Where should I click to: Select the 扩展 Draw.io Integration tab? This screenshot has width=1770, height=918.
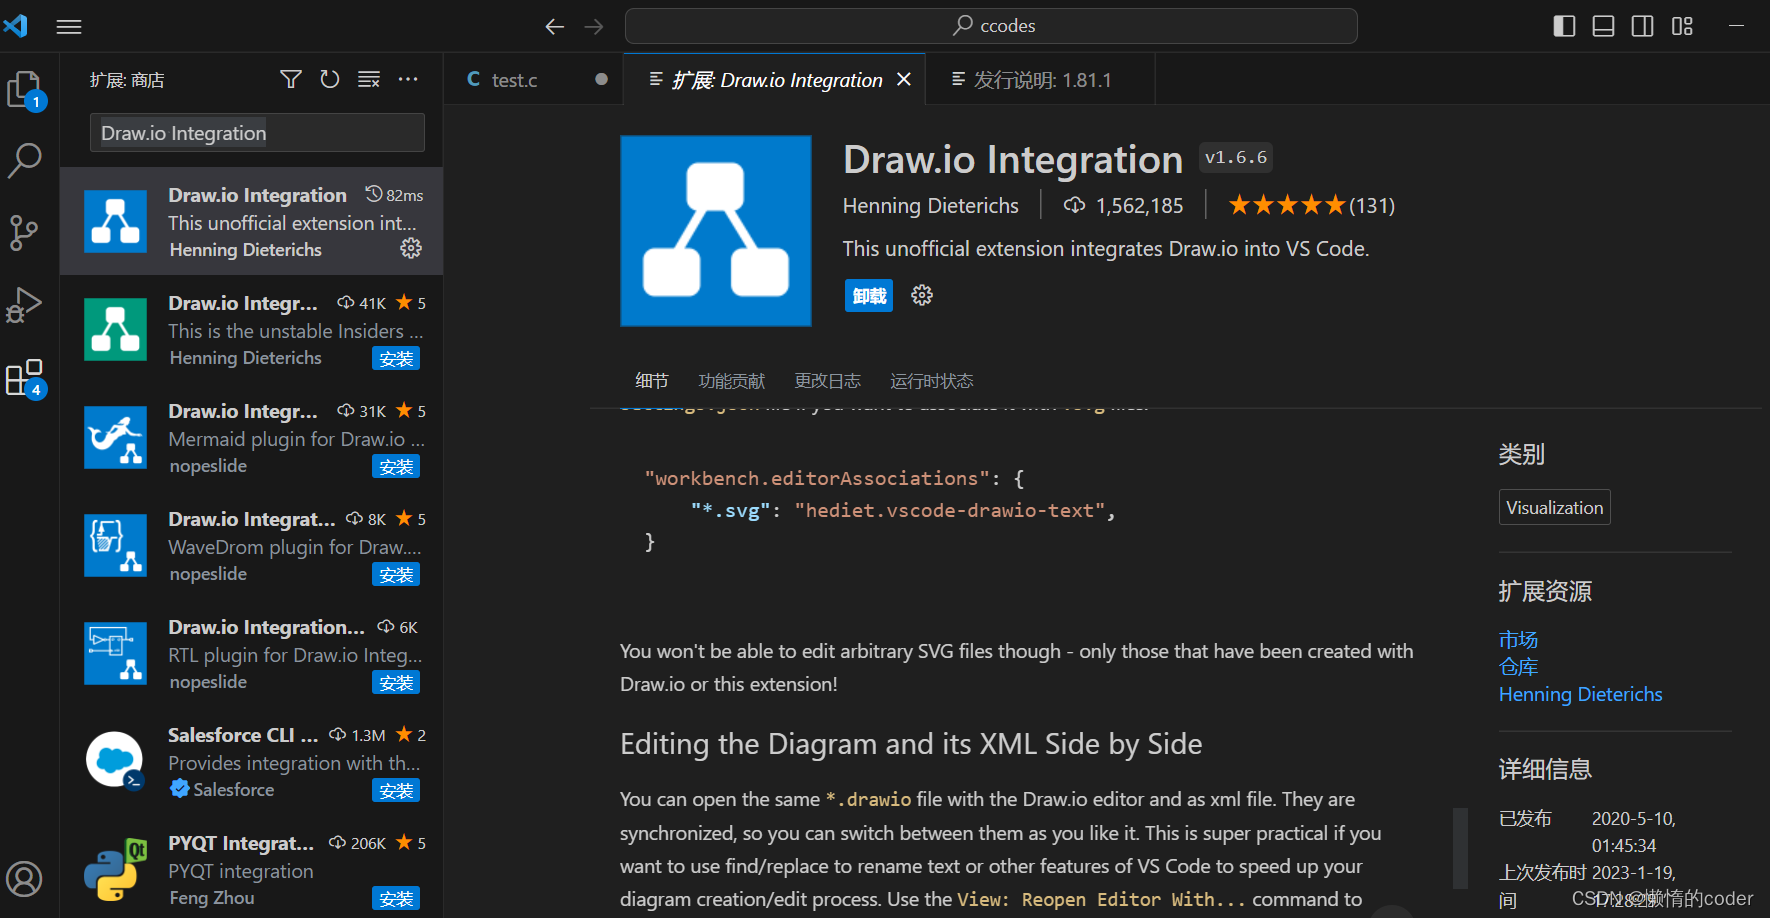click(775, 79)
